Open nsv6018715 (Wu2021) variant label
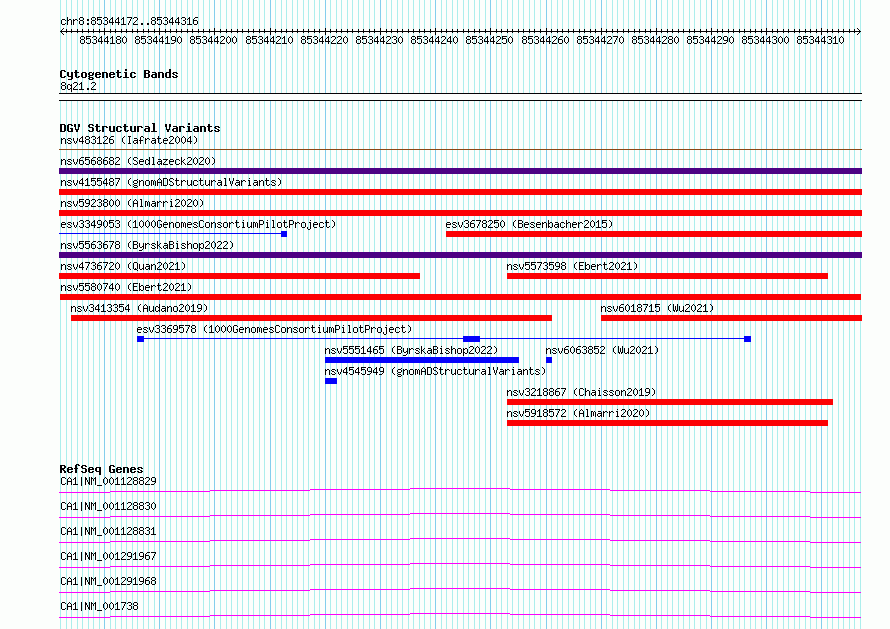This screenshot has height=629, width=890. point(657,308)
